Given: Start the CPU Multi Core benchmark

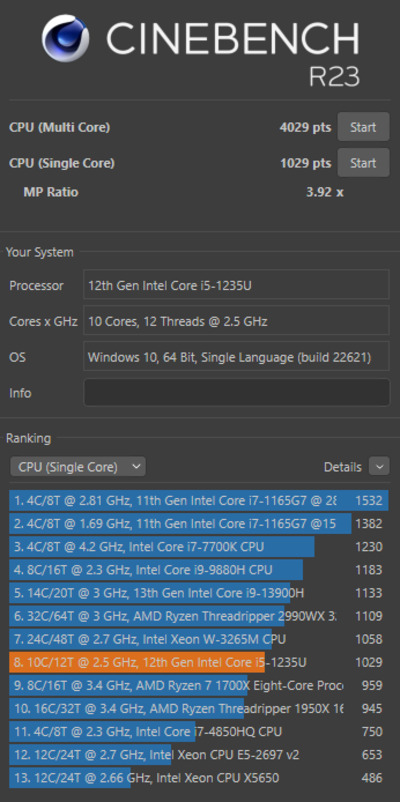Looking at the screenshot, I should click(x=363, y=127).
